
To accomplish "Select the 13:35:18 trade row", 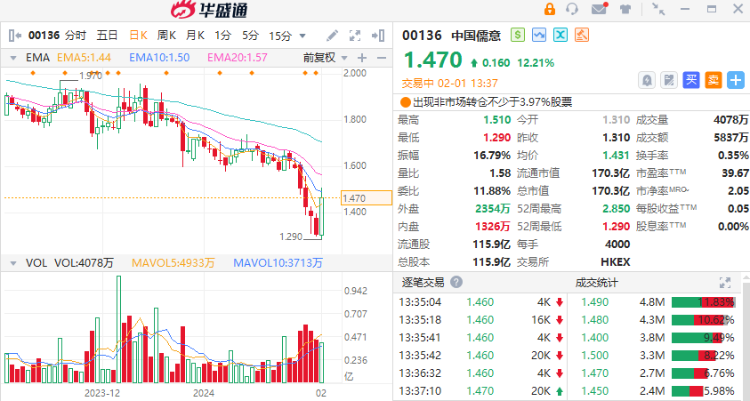I will (480, 320).
